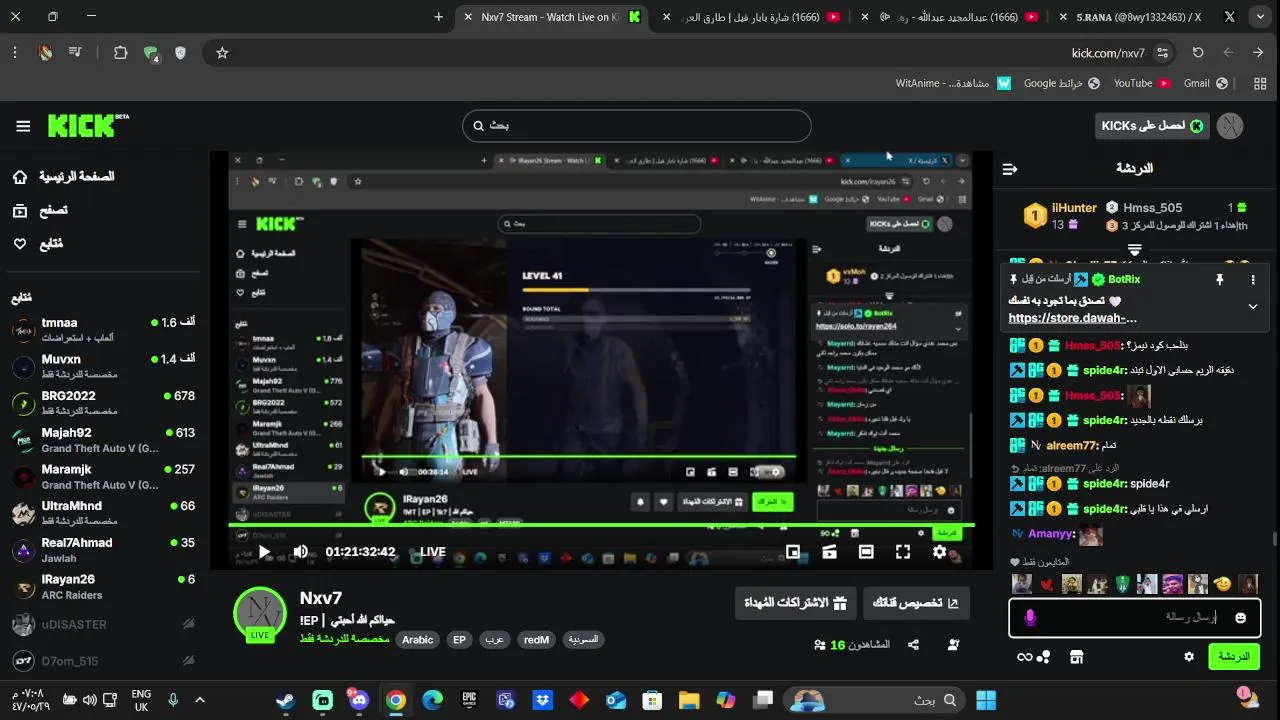This screenshot has height=720, width=1280.
Task: Open Gmail bookmark in bookmarks bar
Action: pyautogui.click(x=1205, y=83)
